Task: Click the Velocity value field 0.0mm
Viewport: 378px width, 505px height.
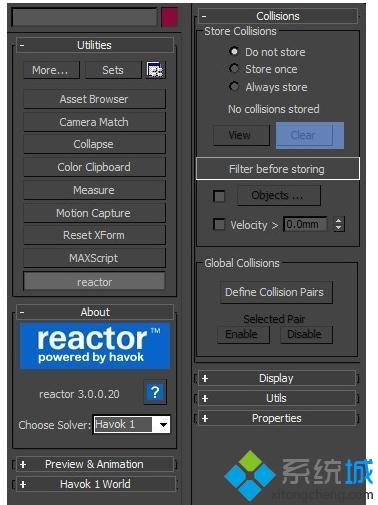Action: pyautogui.click(x=305, y=224)
